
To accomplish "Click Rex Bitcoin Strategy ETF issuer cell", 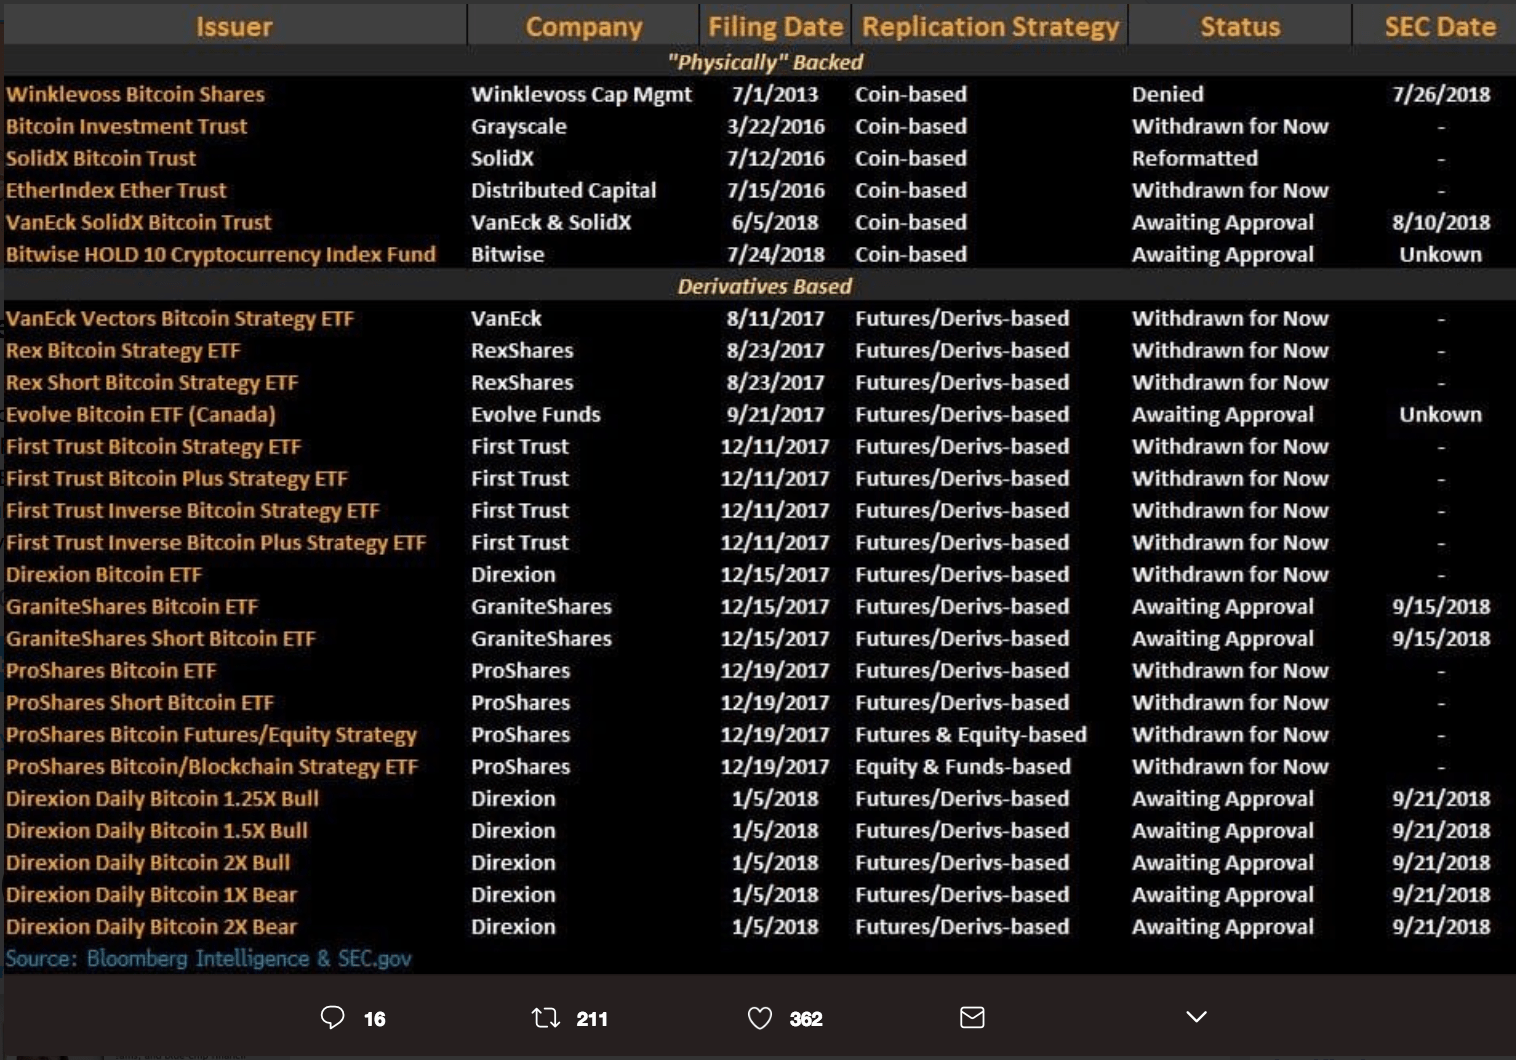I will (x=123, y=350).
